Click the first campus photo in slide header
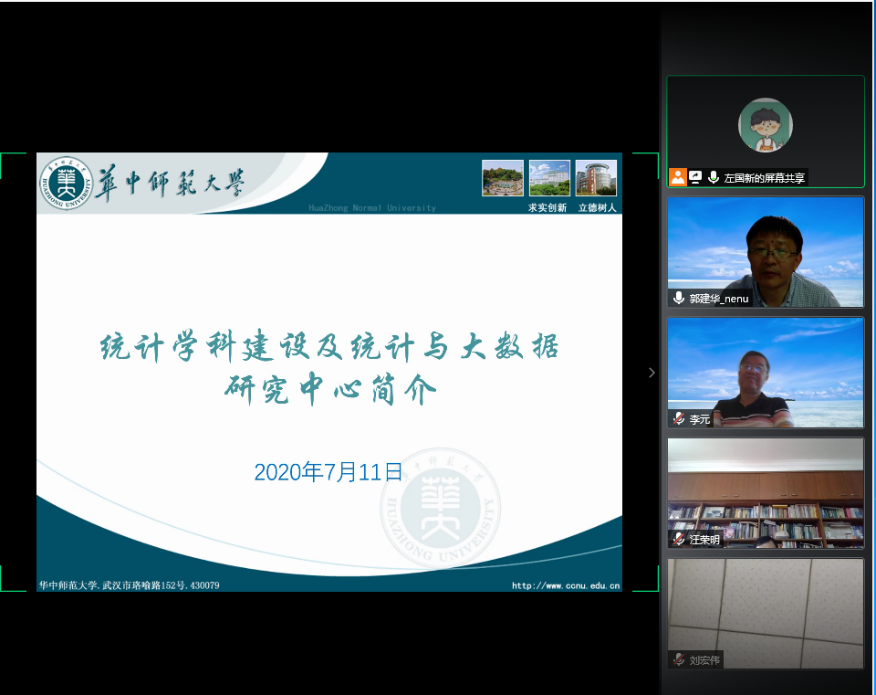Image resolution: width=876 pixels, height=695 pixels. [x=502, y=178]
